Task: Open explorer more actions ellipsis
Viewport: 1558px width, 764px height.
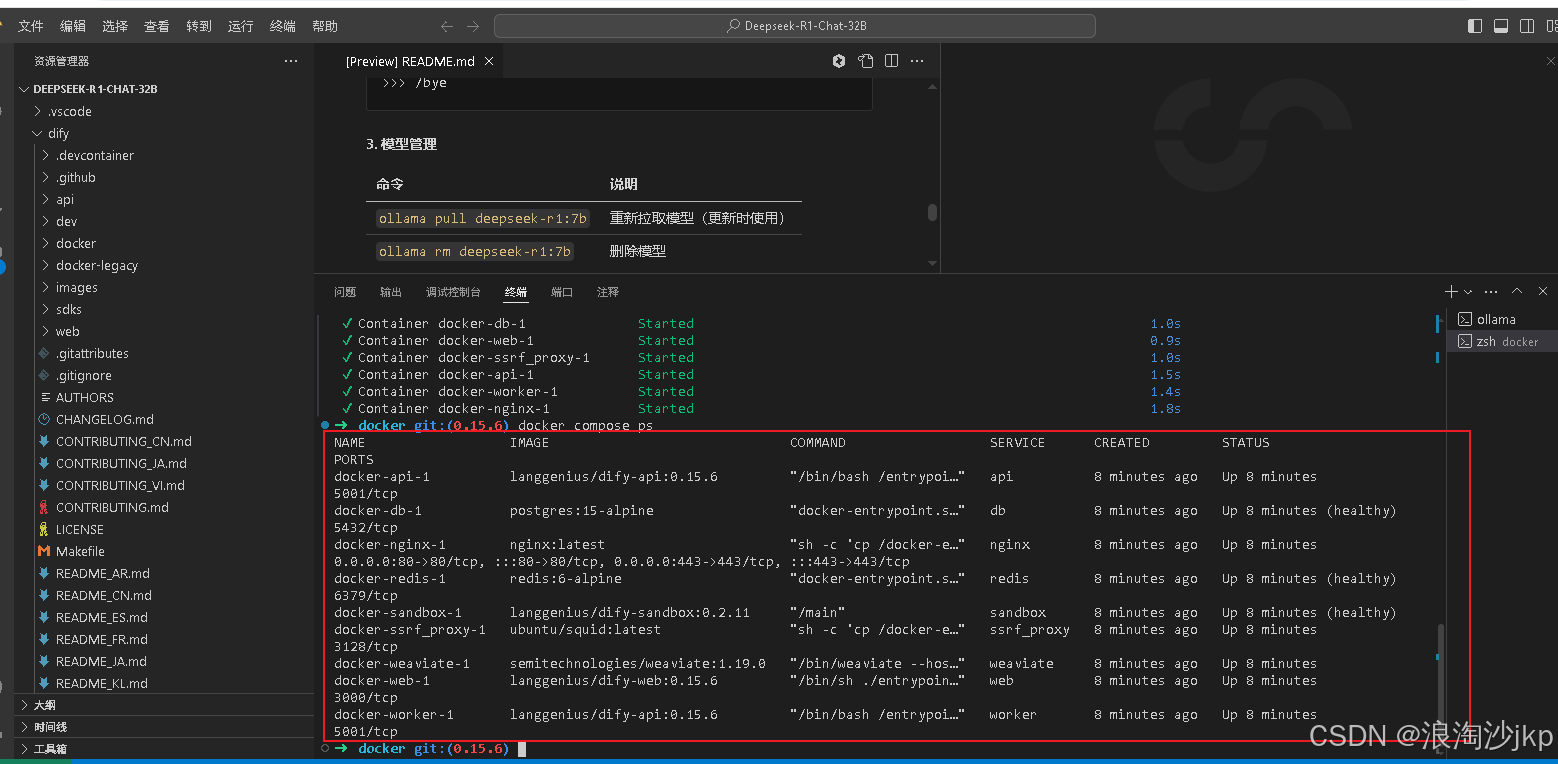Action: [291, 61]
